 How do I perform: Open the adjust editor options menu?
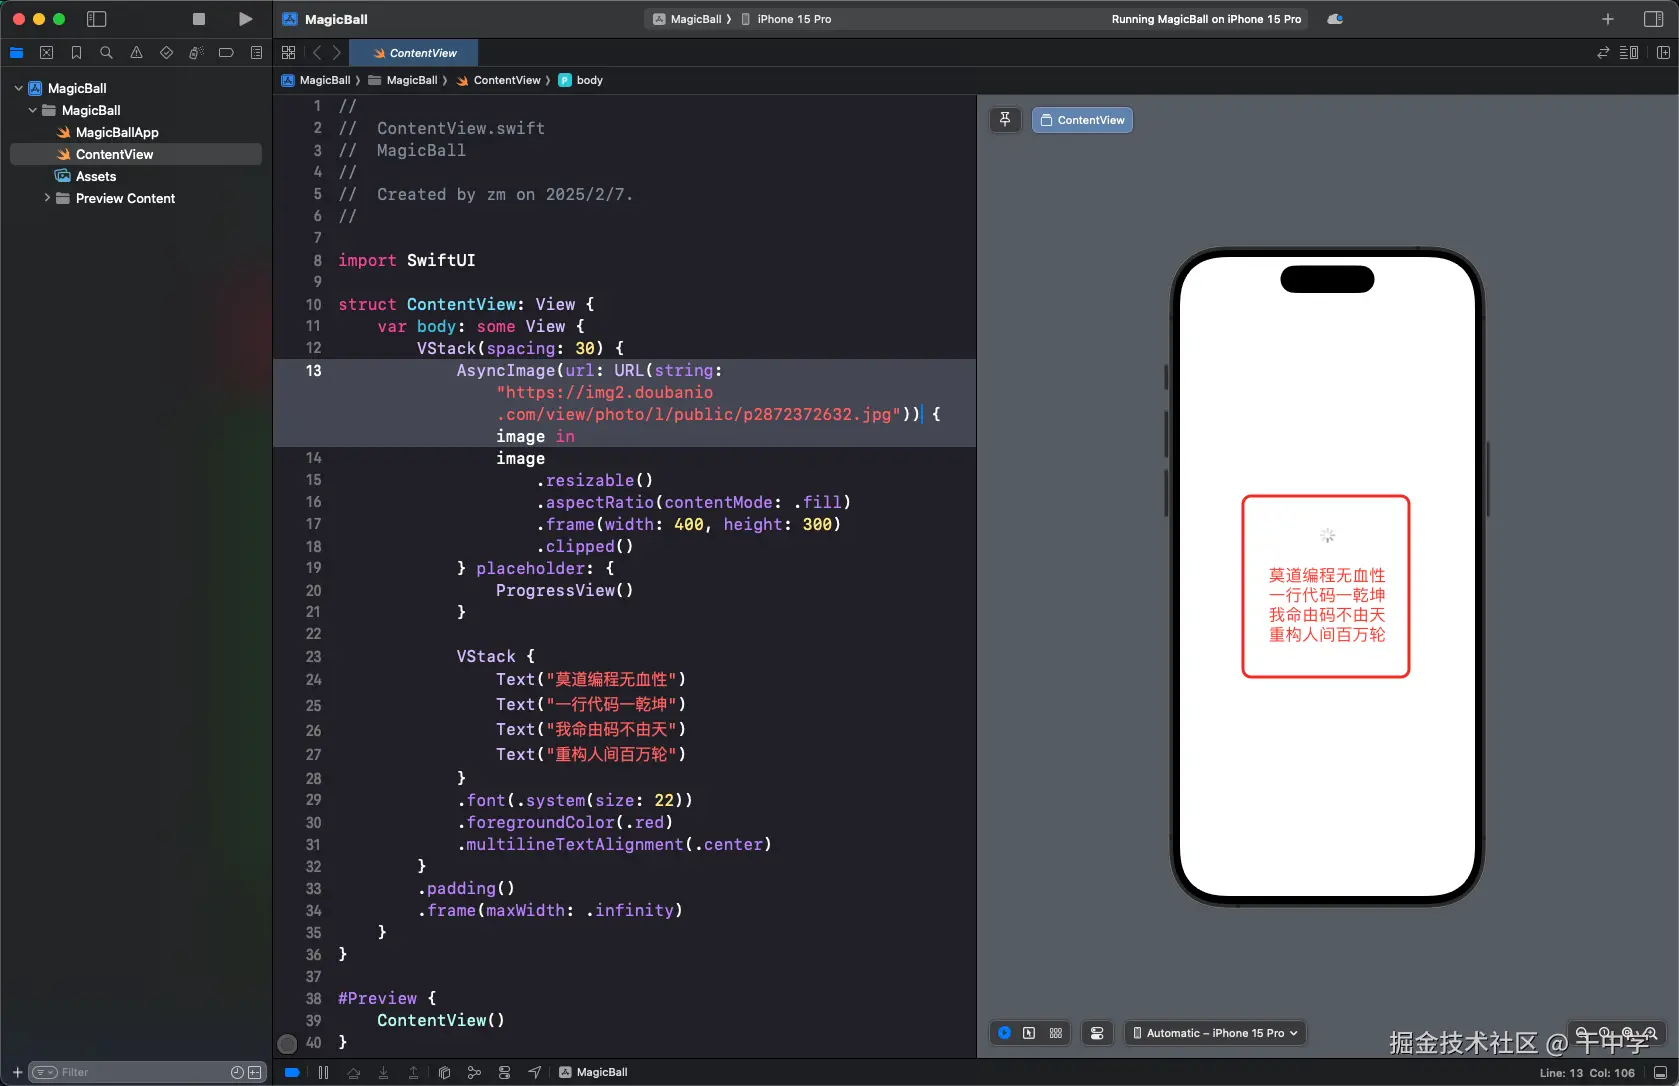click(x=1629, y=53)
